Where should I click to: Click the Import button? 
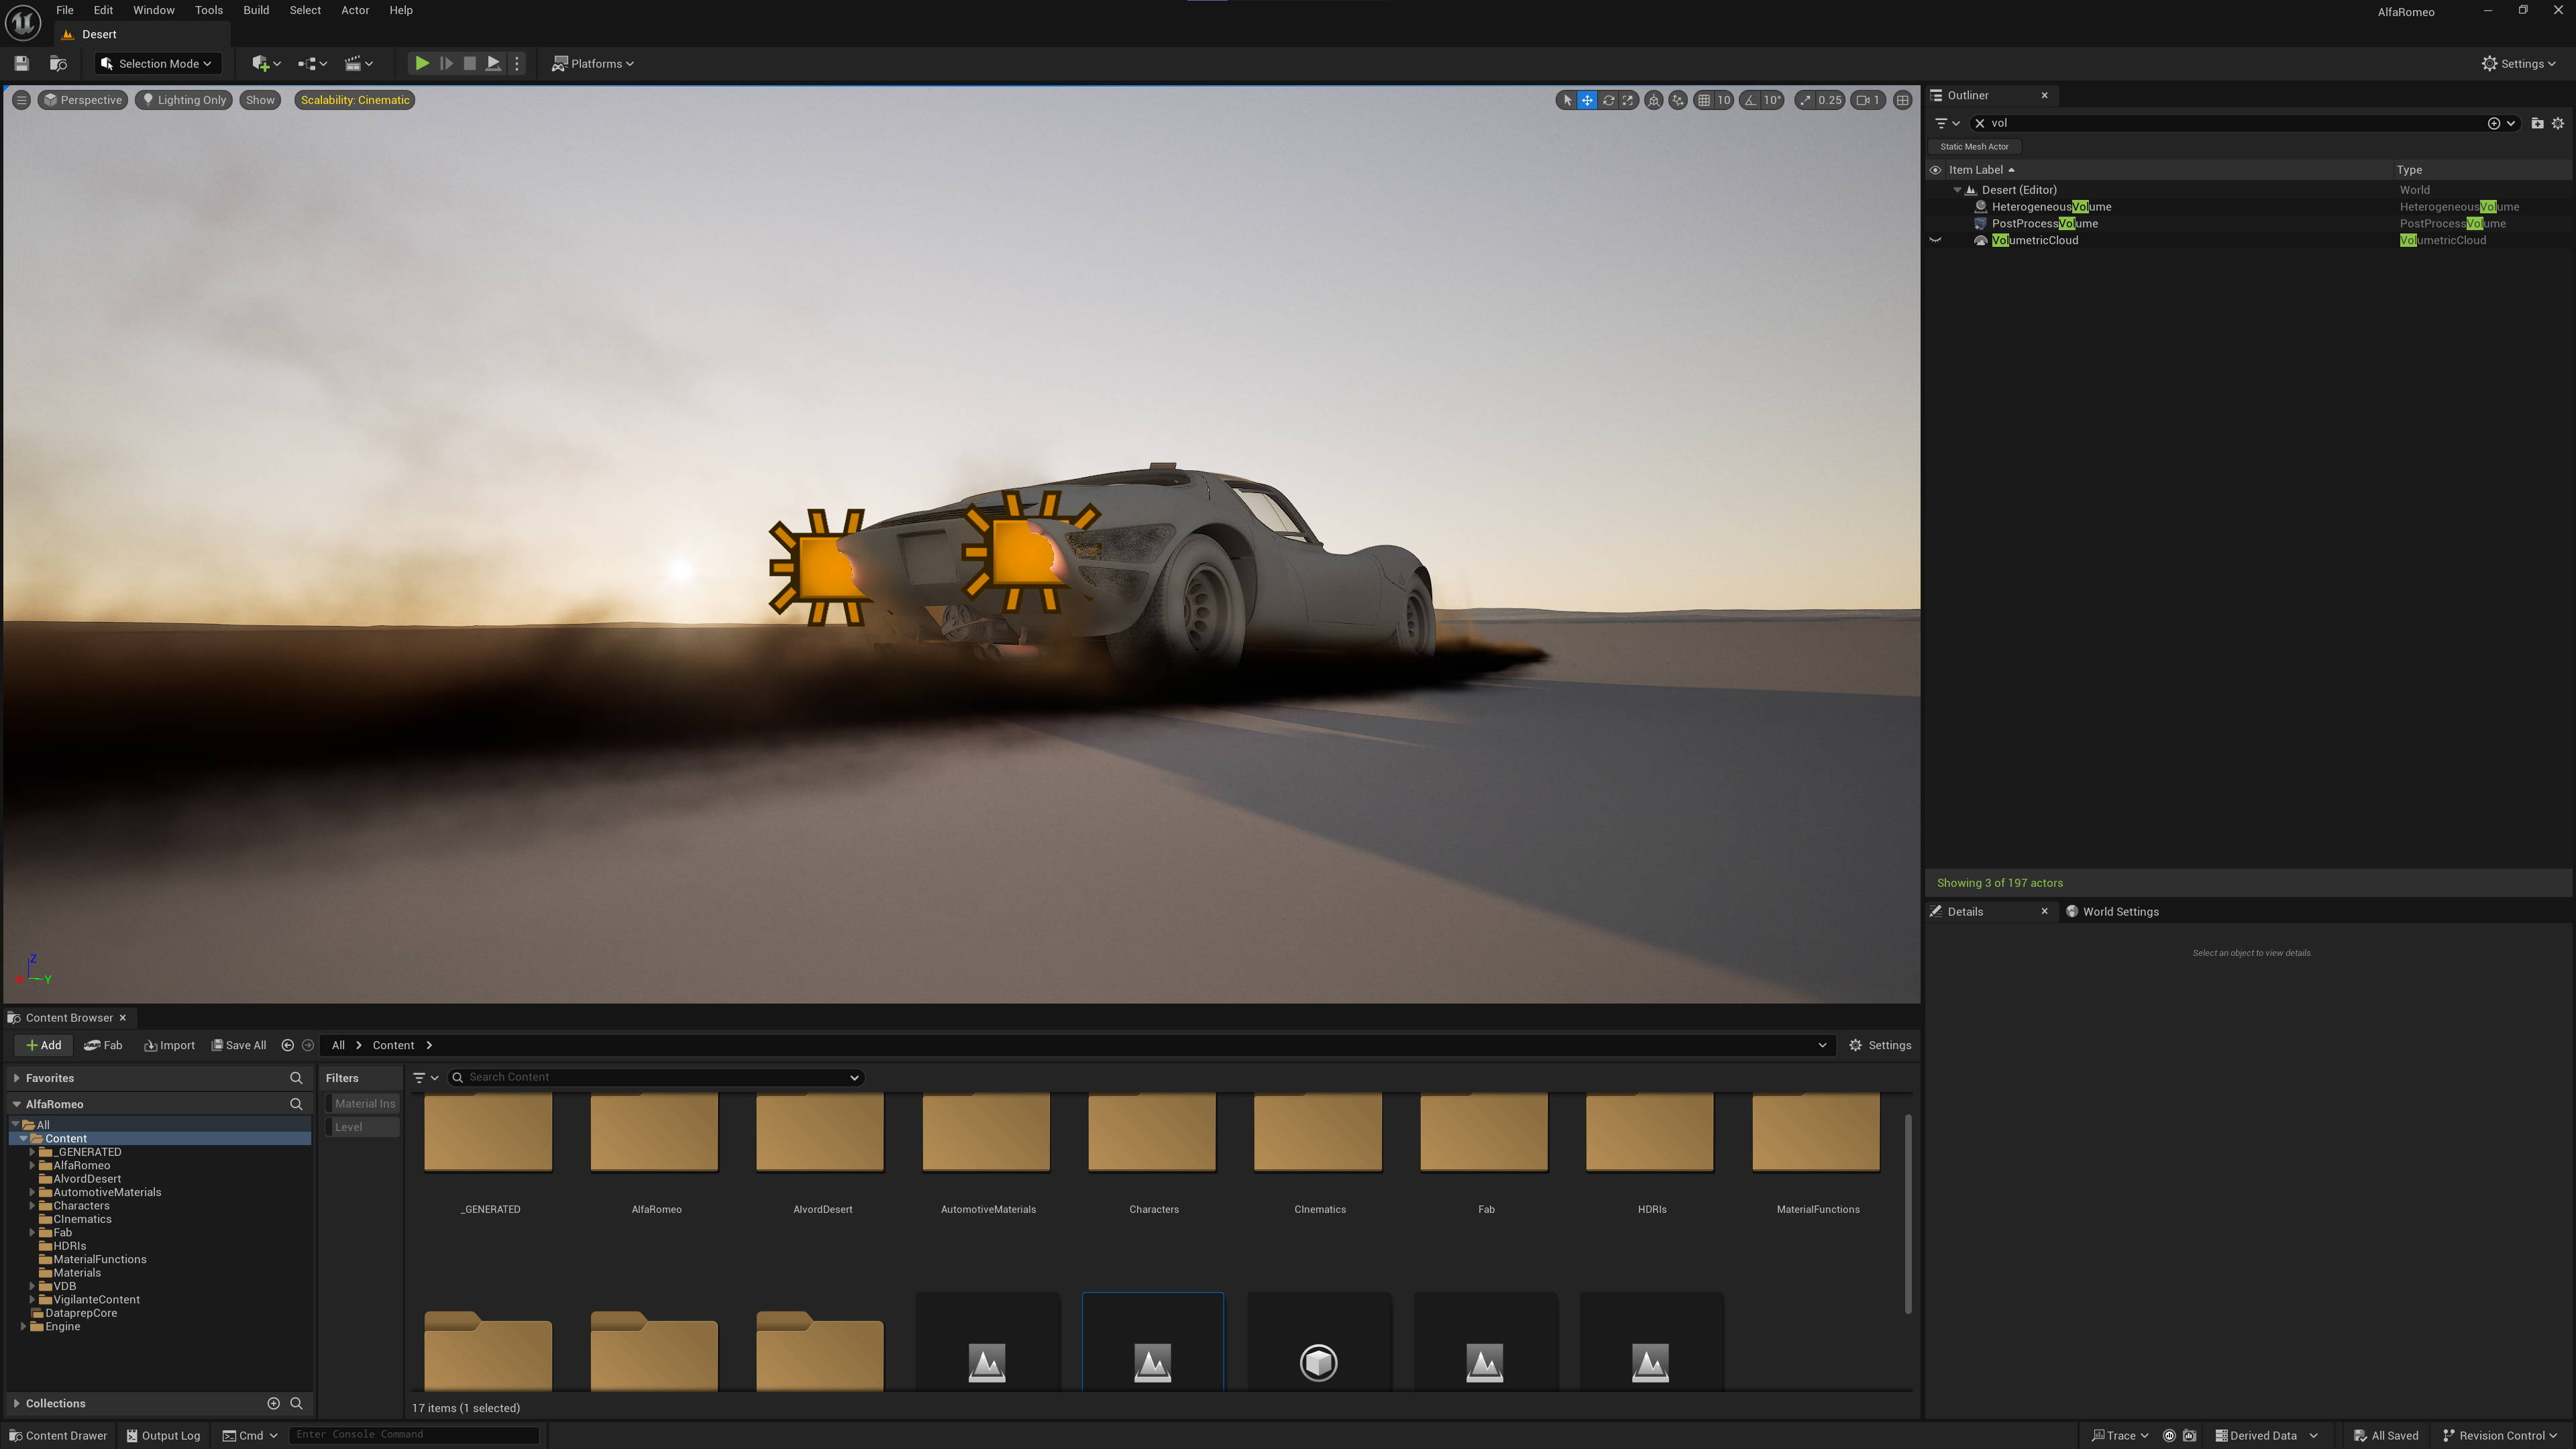point(169,1045)
